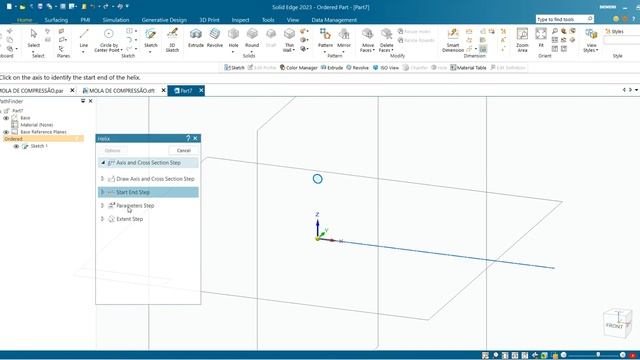640x360 pixels.
Task: Activate the Revolve tool in Solids group
Action: click(215, 38)
